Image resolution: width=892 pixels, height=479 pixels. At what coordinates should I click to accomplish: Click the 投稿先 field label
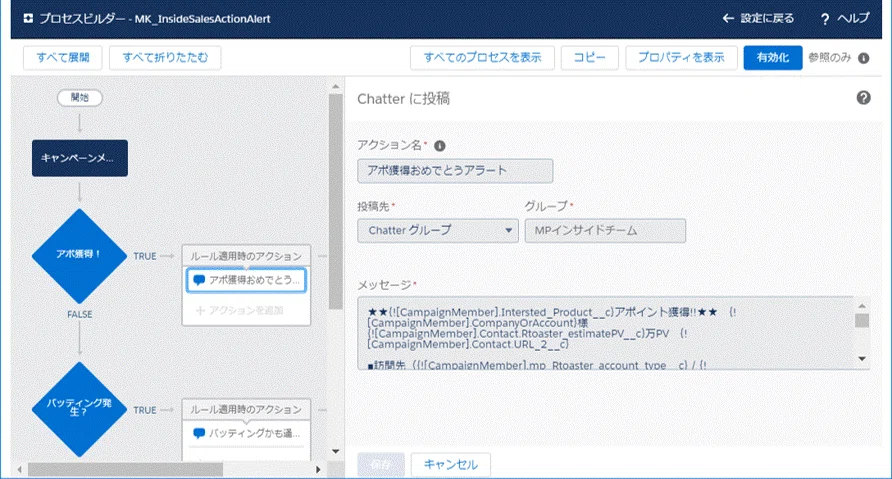pos(373,207)
